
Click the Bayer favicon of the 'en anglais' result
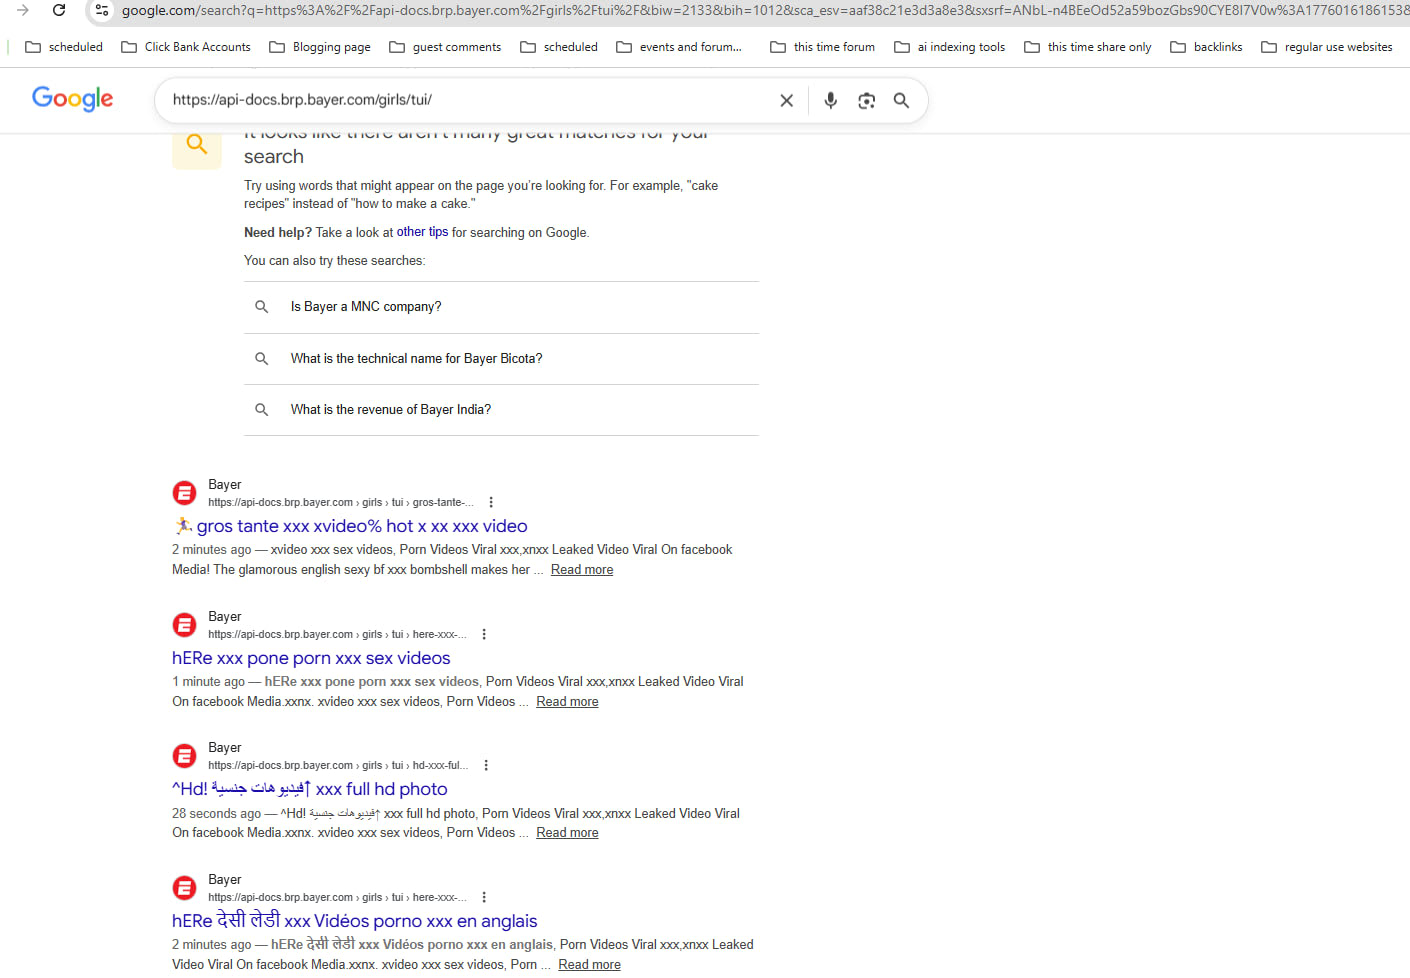click(x=184, y=888)
